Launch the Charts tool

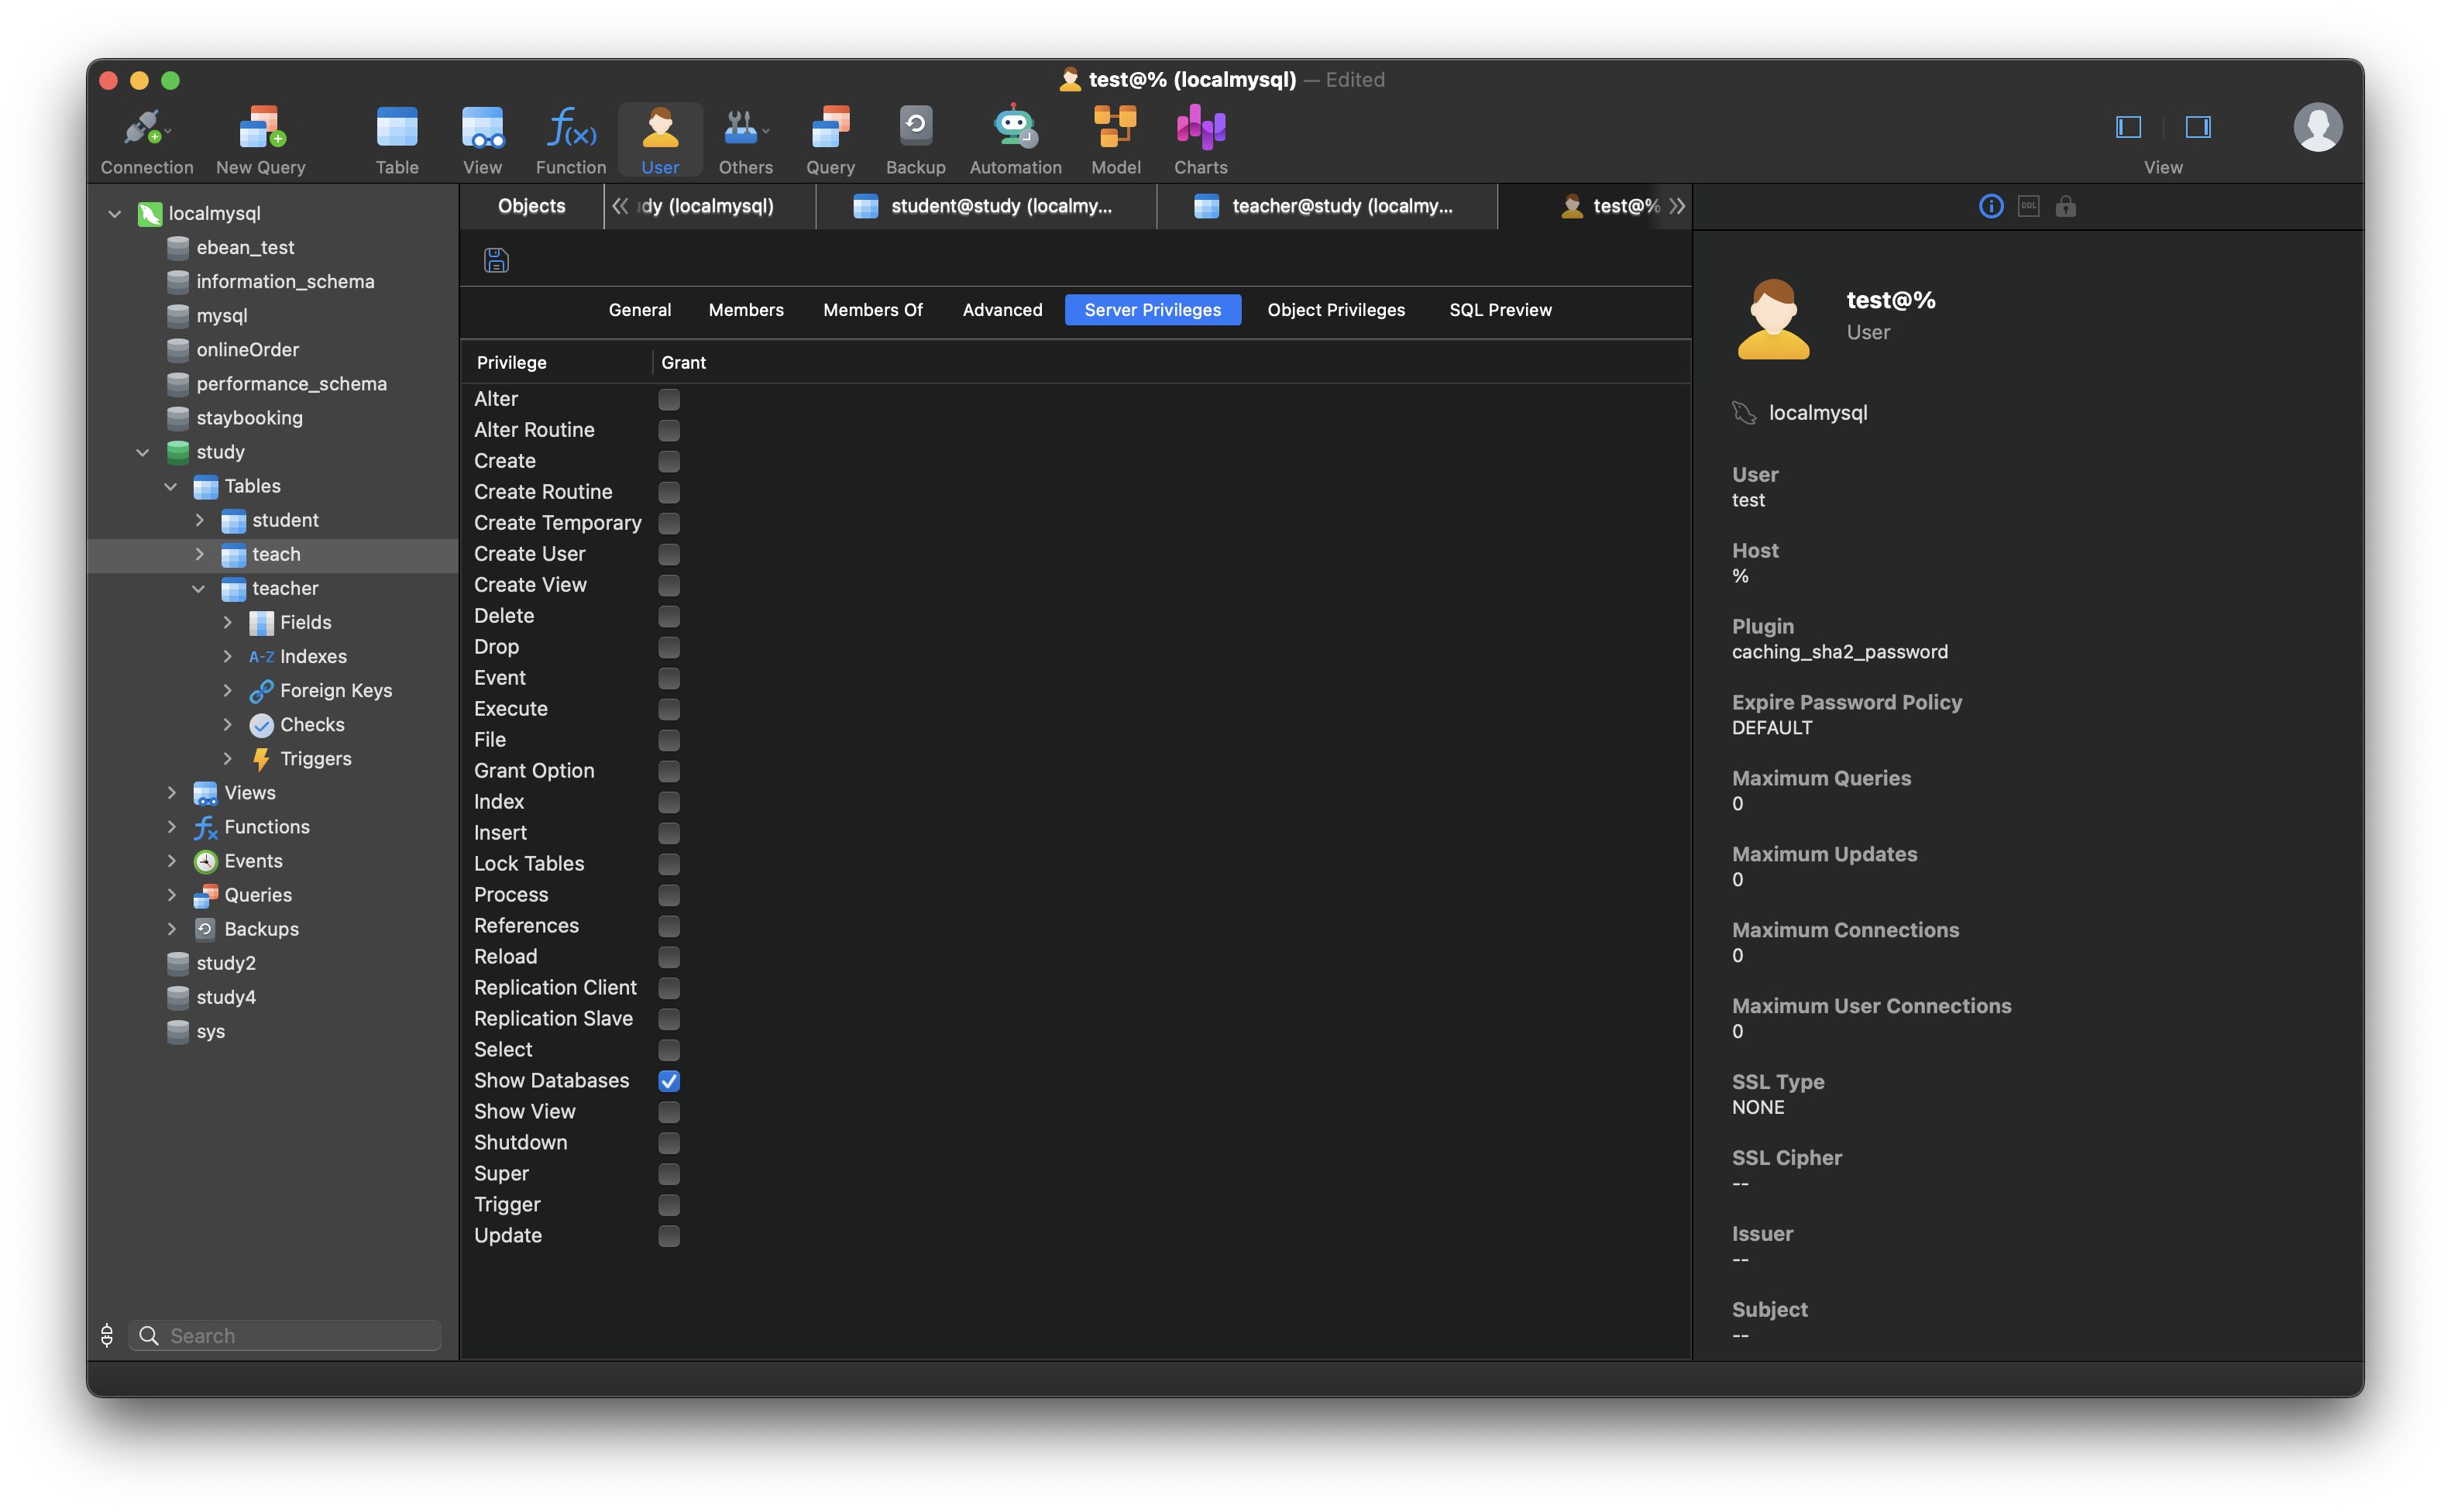pos(1199,138)
